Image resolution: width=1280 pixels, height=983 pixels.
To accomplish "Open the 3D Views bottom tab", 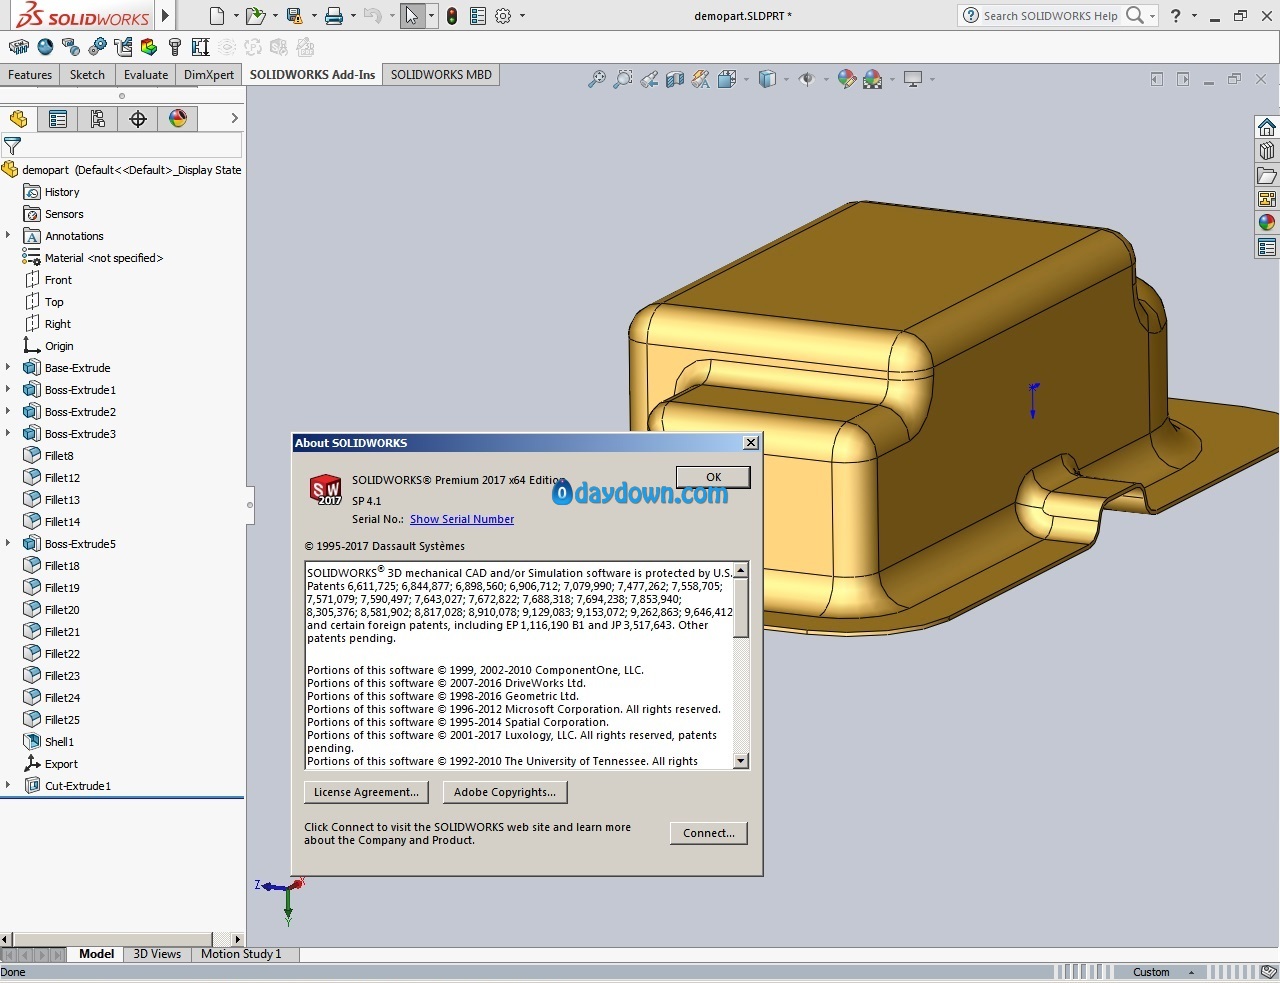I will coord(157,954).
